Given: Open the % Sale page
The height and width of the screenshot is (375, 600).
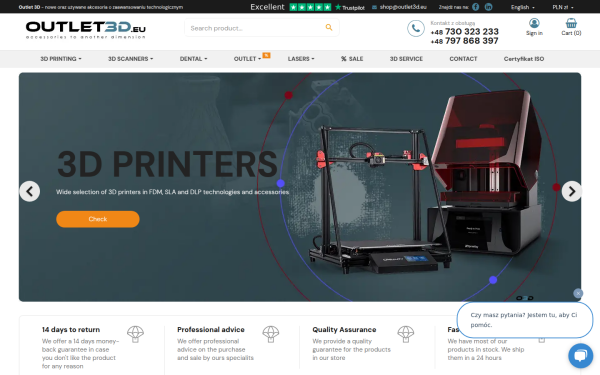Looking at the screenshot, I should pos(352,59).
